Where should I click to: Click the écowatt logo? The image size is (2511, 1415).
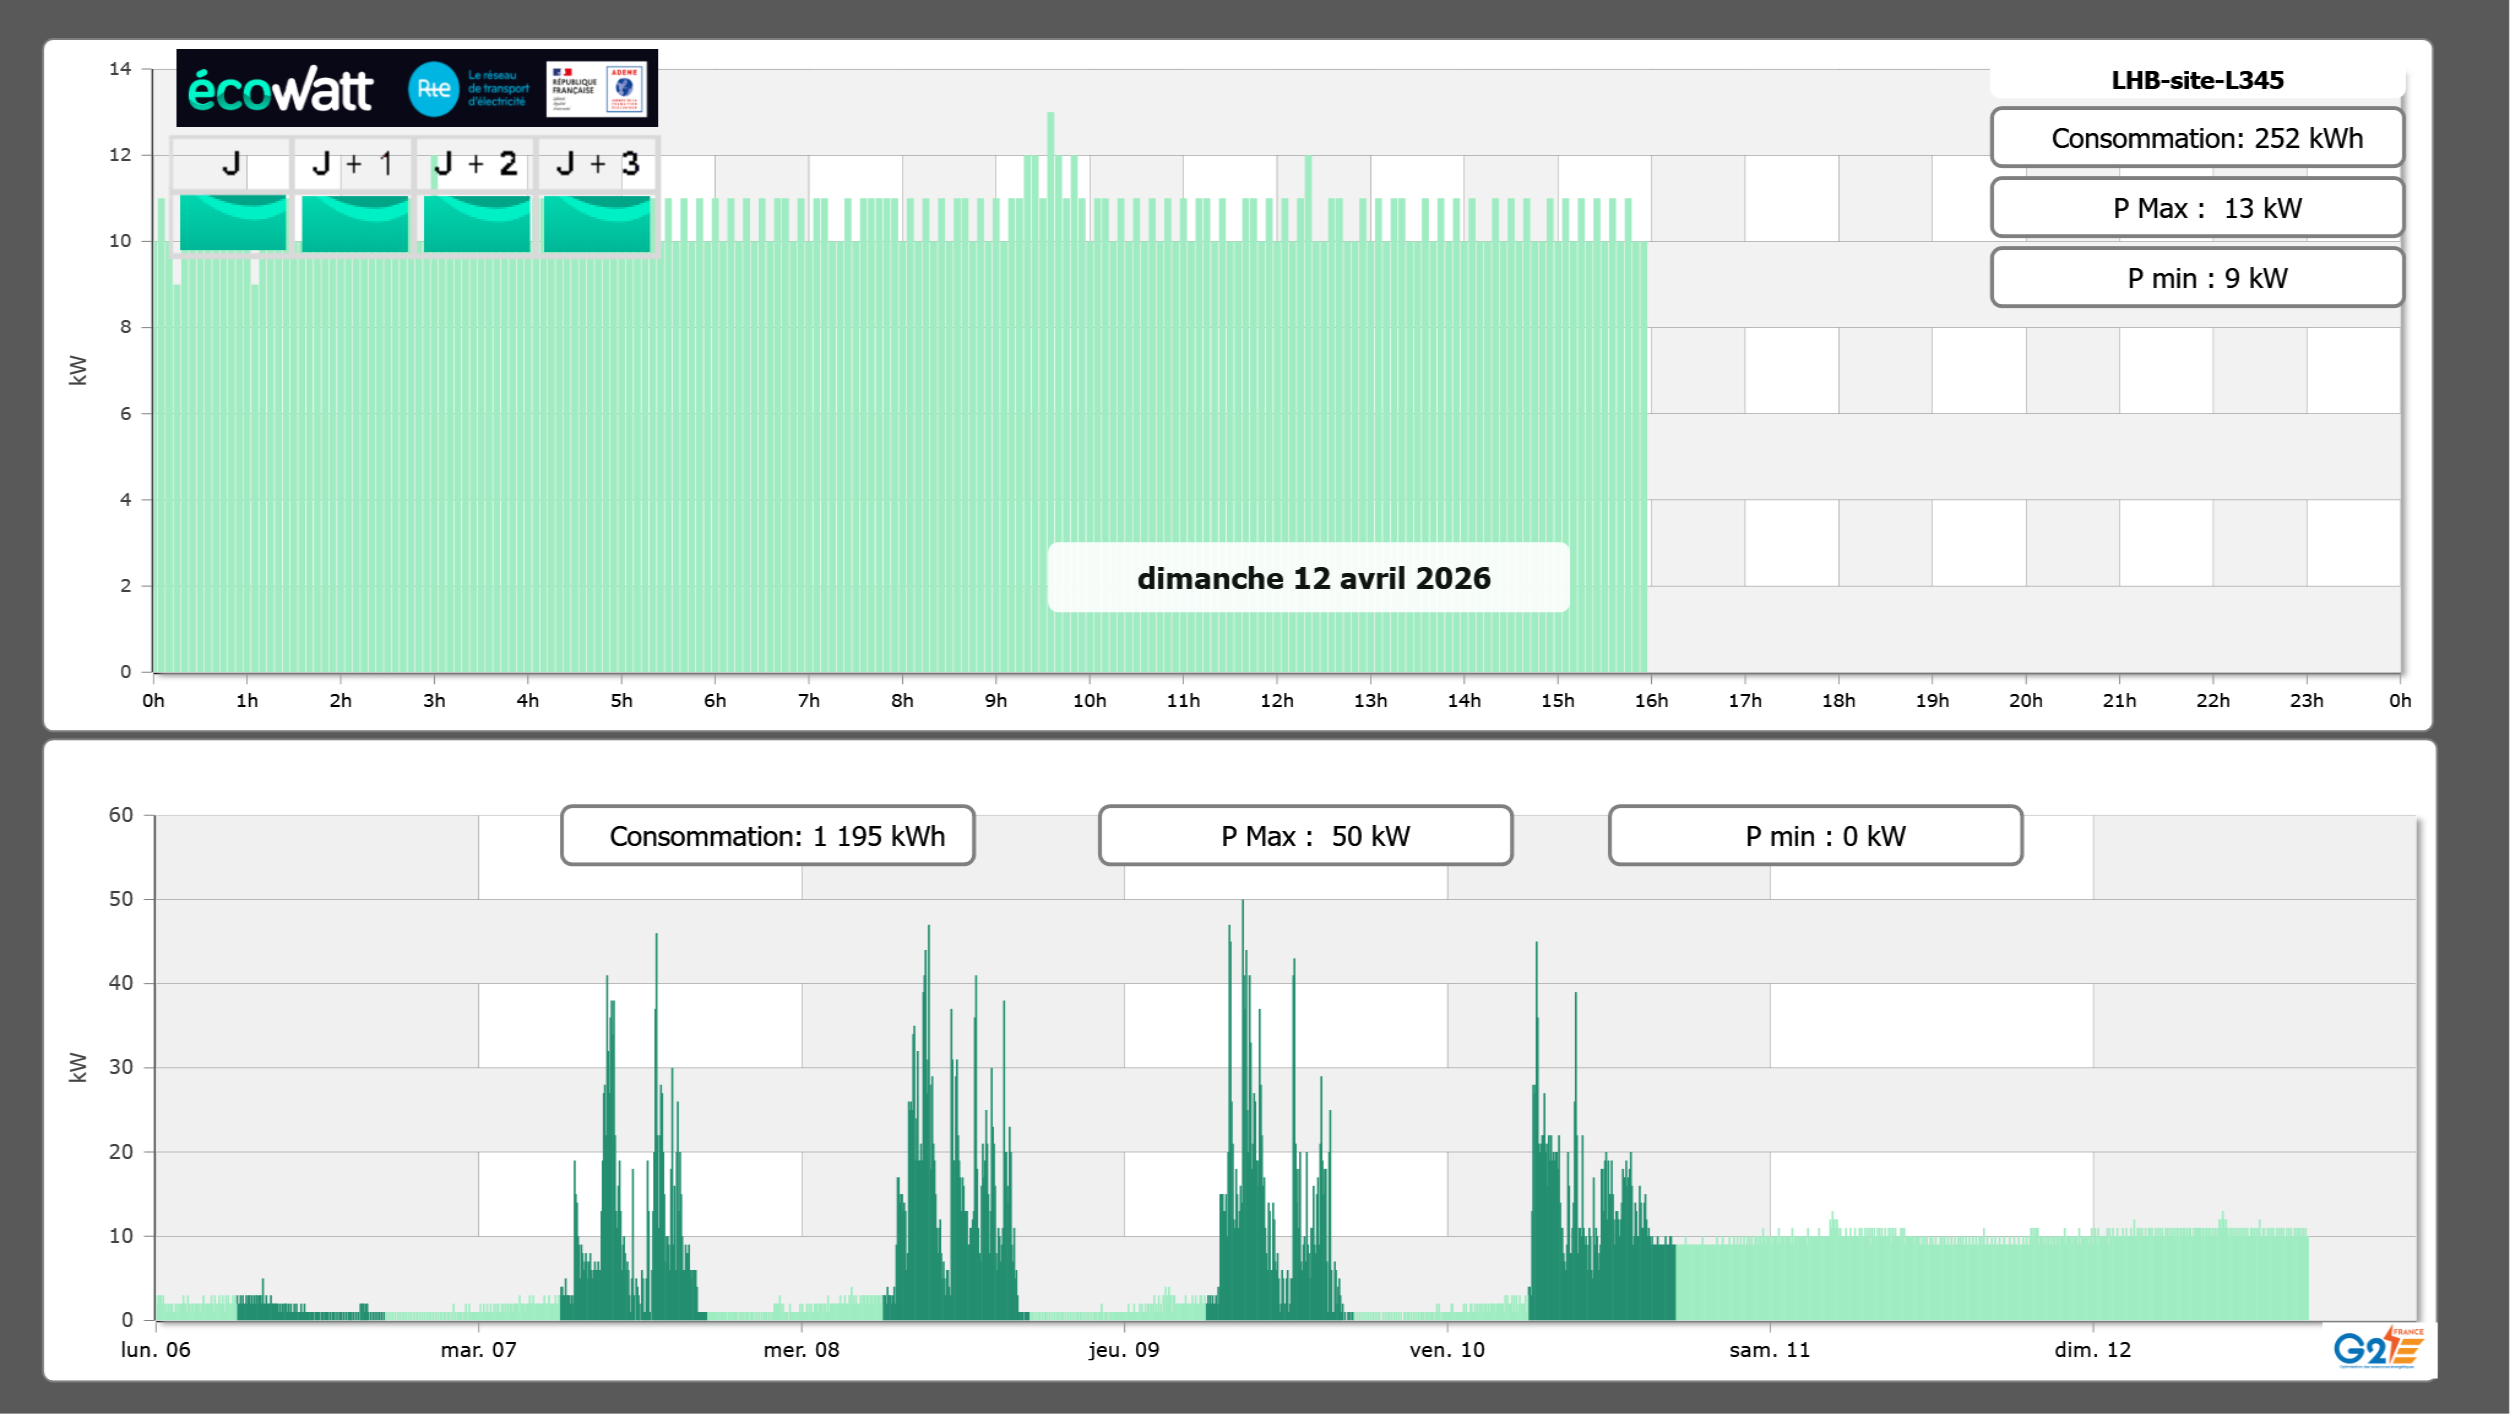tap(280, 90)
